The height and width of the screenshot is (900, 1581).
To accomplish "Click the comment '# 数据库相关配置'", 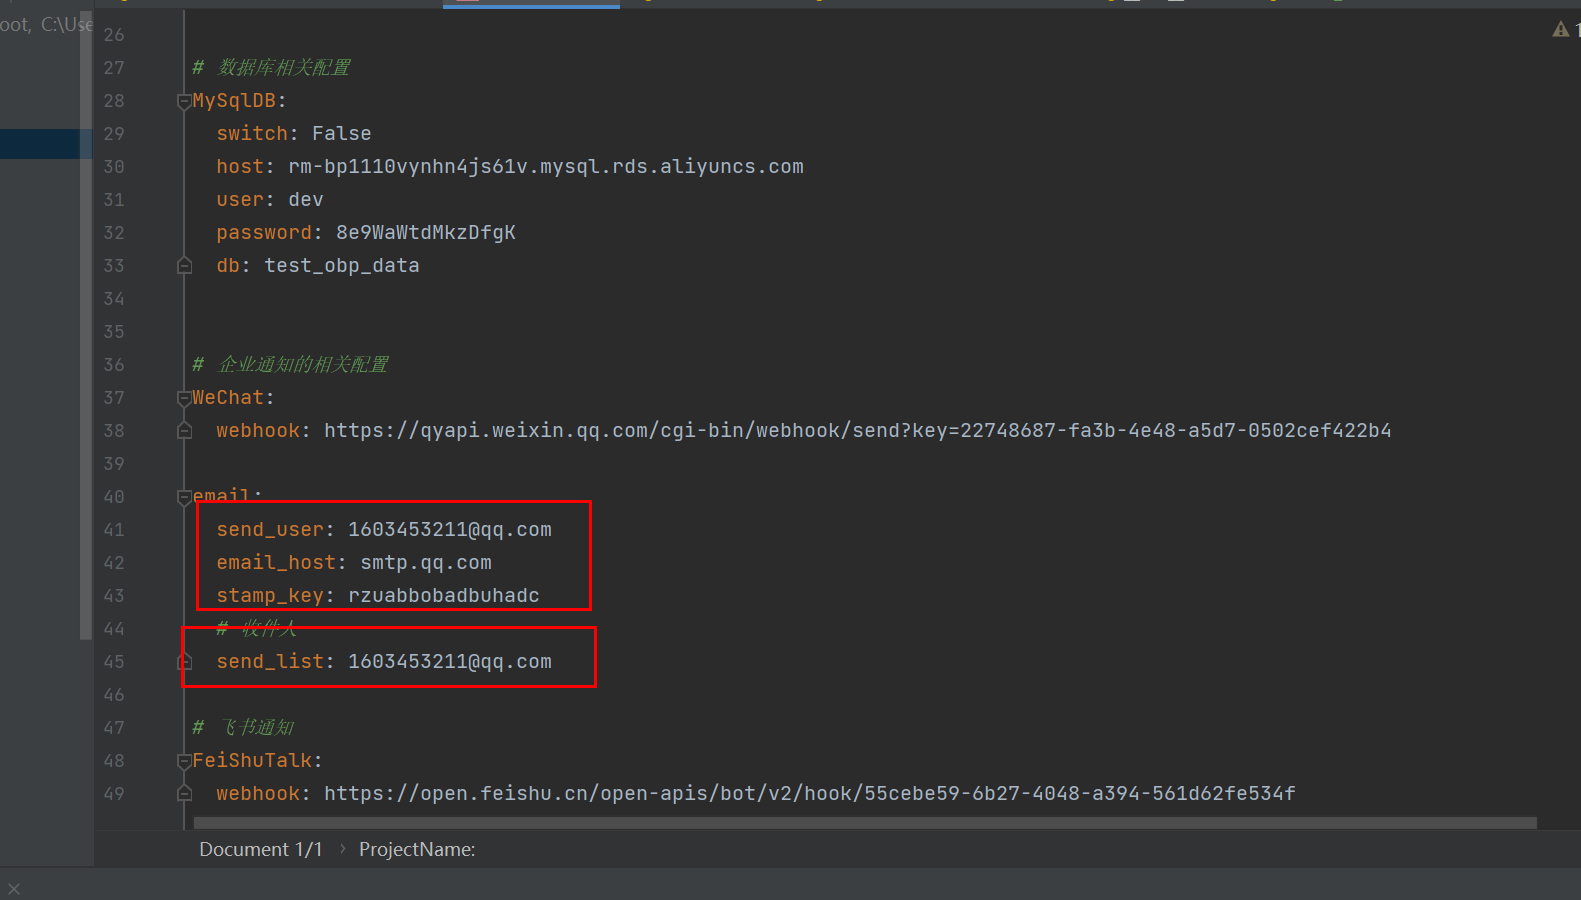I will (x=271, y=68).
